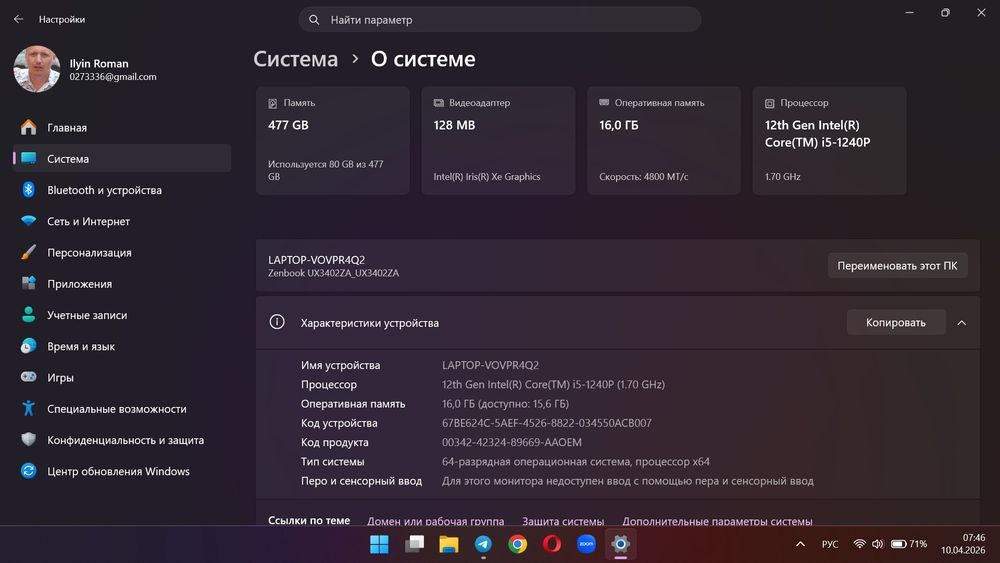
Task: Open File Explorer from taskbar
Action: point(448,544)
